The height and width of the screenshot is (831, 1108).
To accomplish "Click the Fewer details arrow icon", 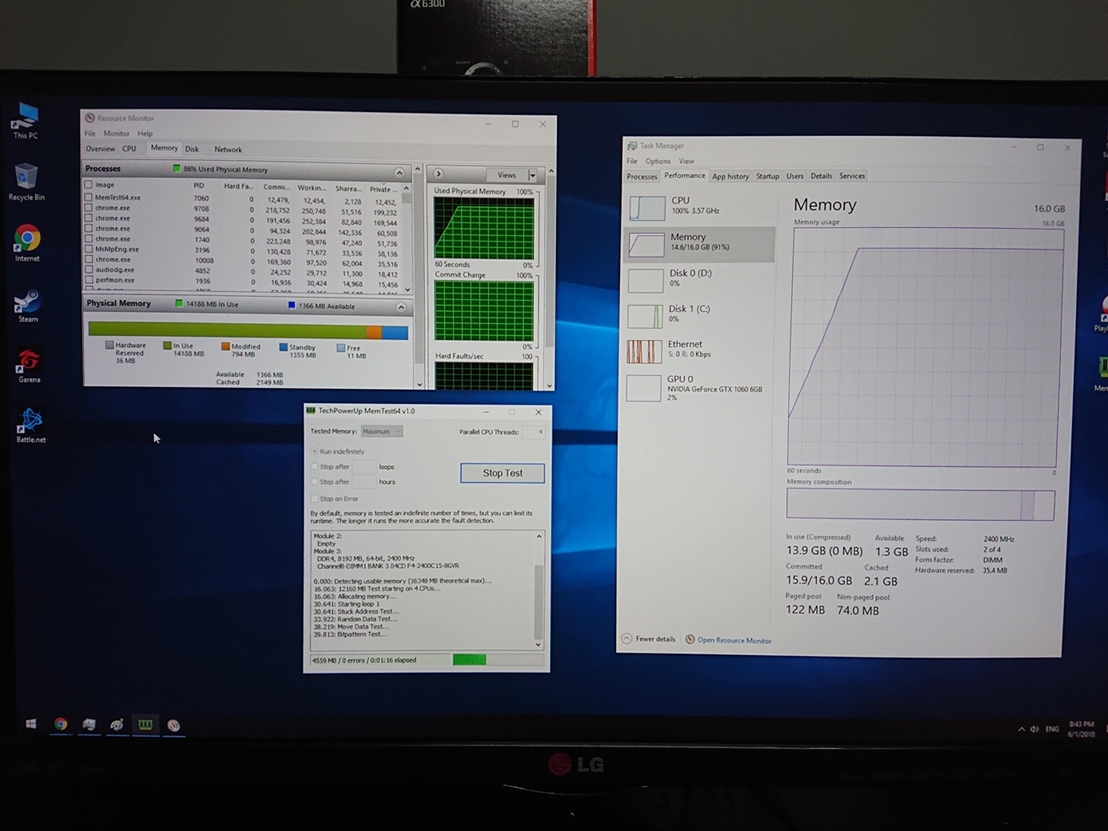I will tap(627, 638).
